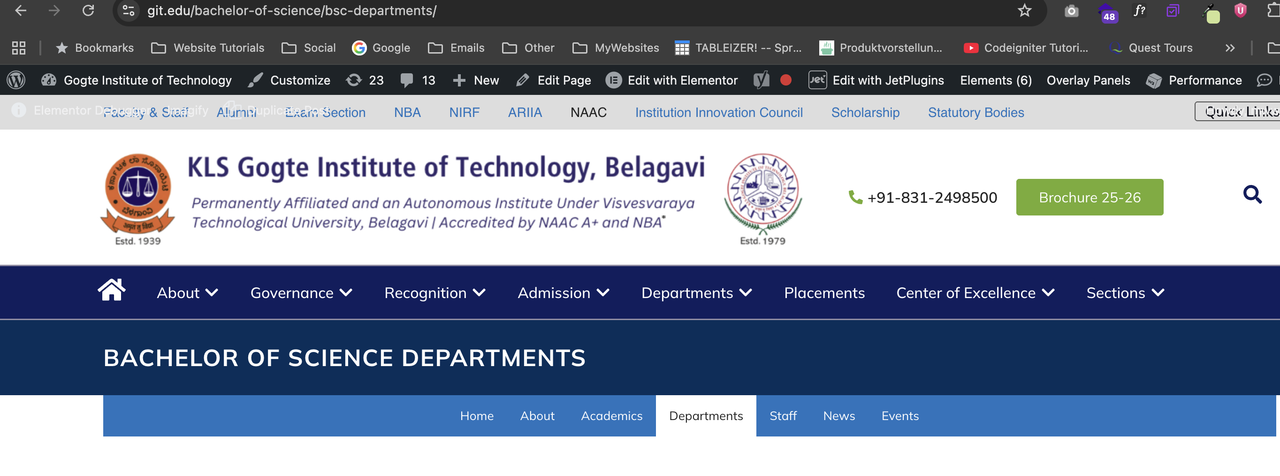
Task: Bookmark this page with the star icon
Action: [1024, 11]
